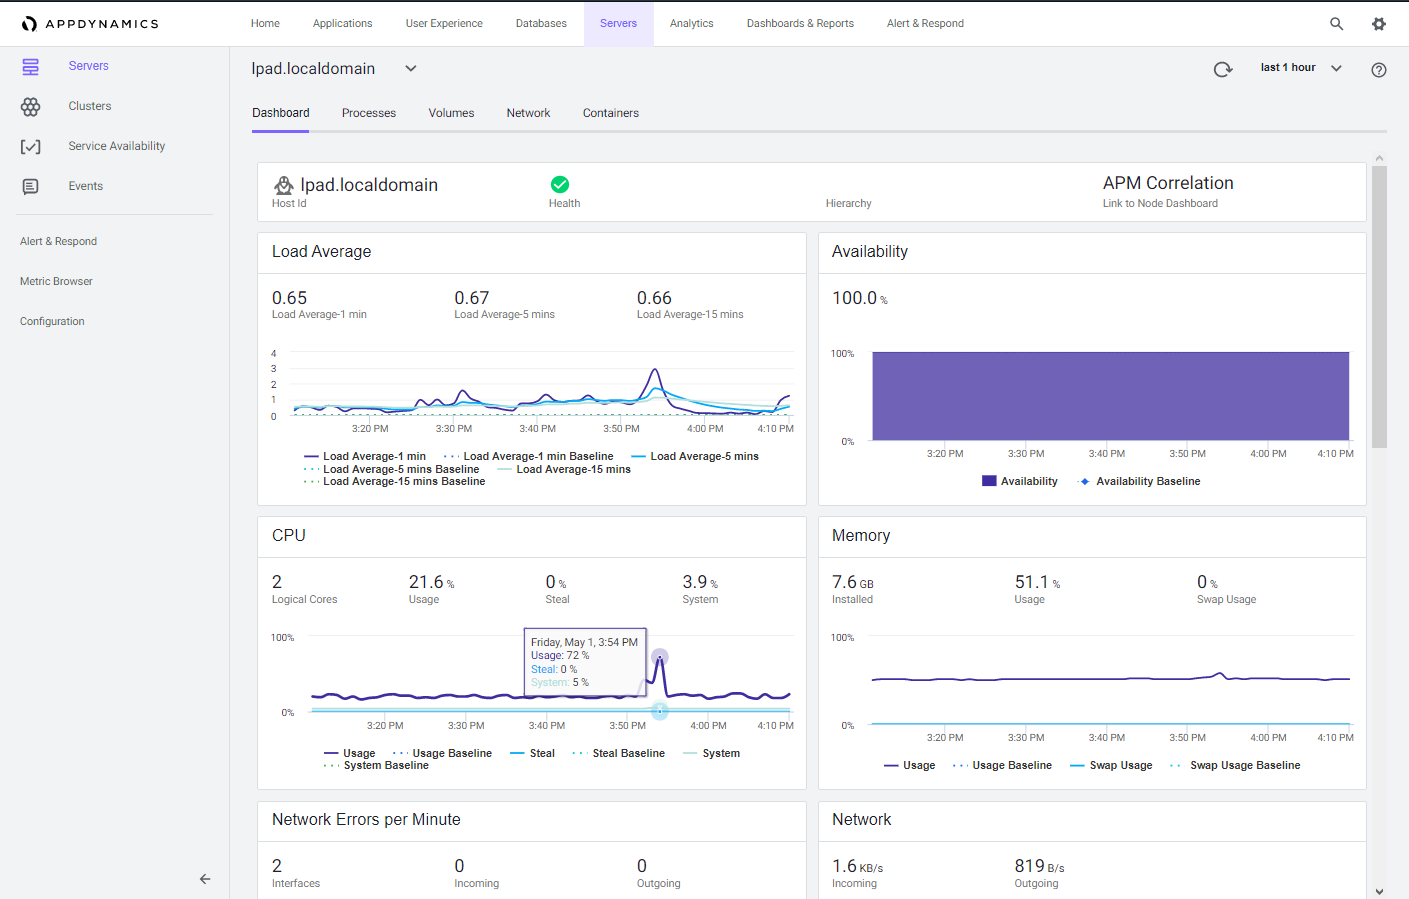The image size is (1409, 899).
Task: Toggle Load Average-1 min Baseline legend
Action: point(529,456)
